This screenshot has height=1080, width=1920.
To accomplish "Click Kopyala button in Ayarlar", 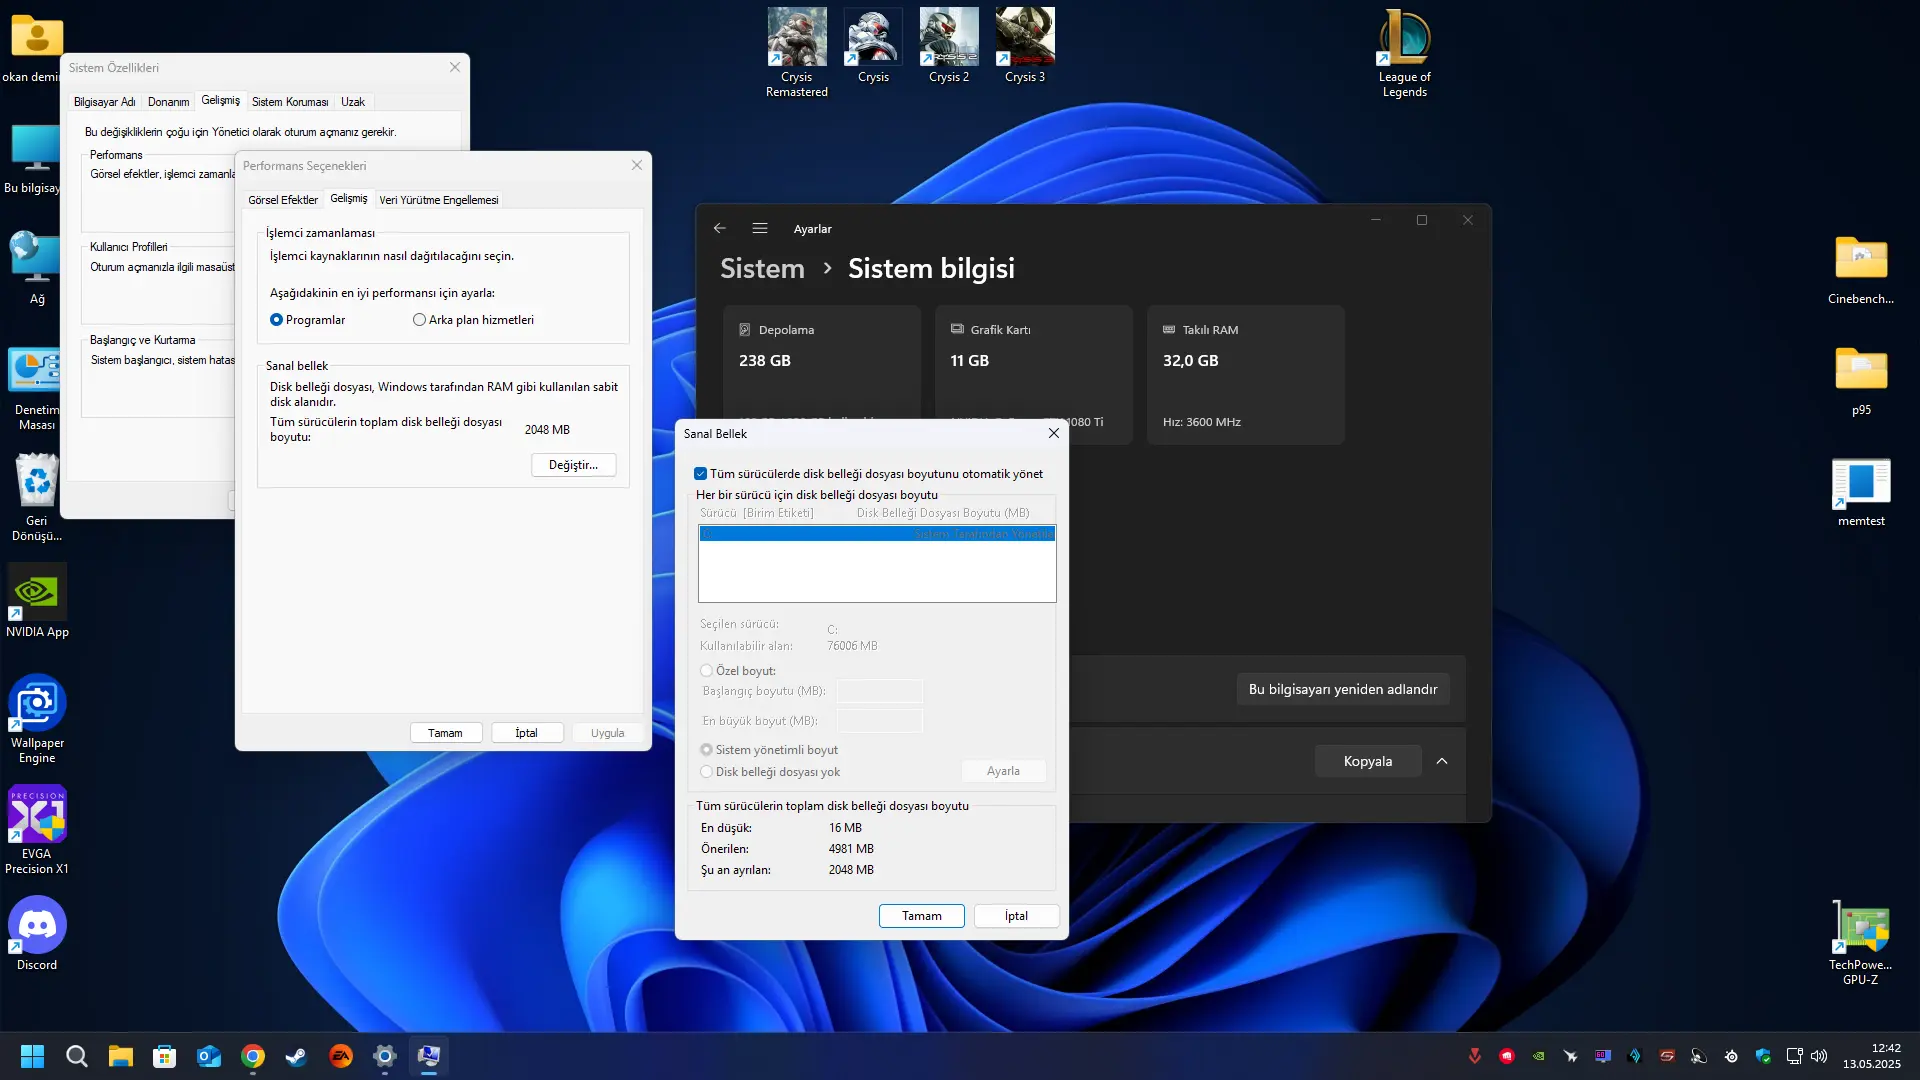I will [1368, 761].
